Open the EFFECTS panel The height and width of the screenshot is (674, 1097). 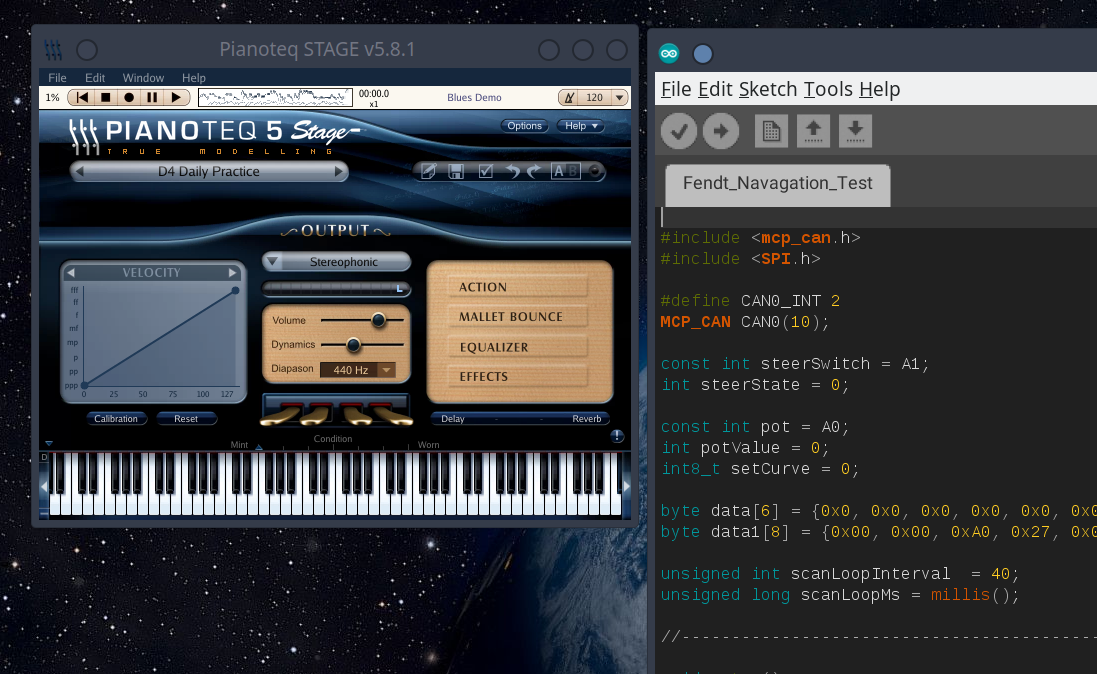pyautogui.click(x=517, y=377)
